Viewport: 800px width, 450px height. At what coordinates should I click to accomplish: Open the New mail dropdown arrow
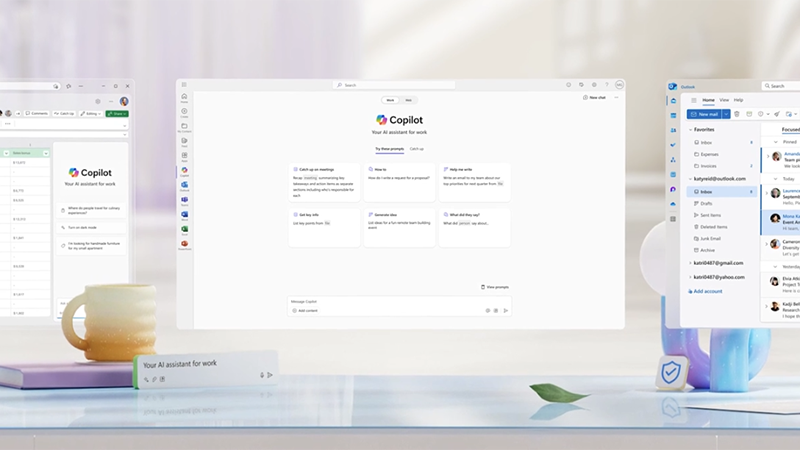click(x=726, y=114)
